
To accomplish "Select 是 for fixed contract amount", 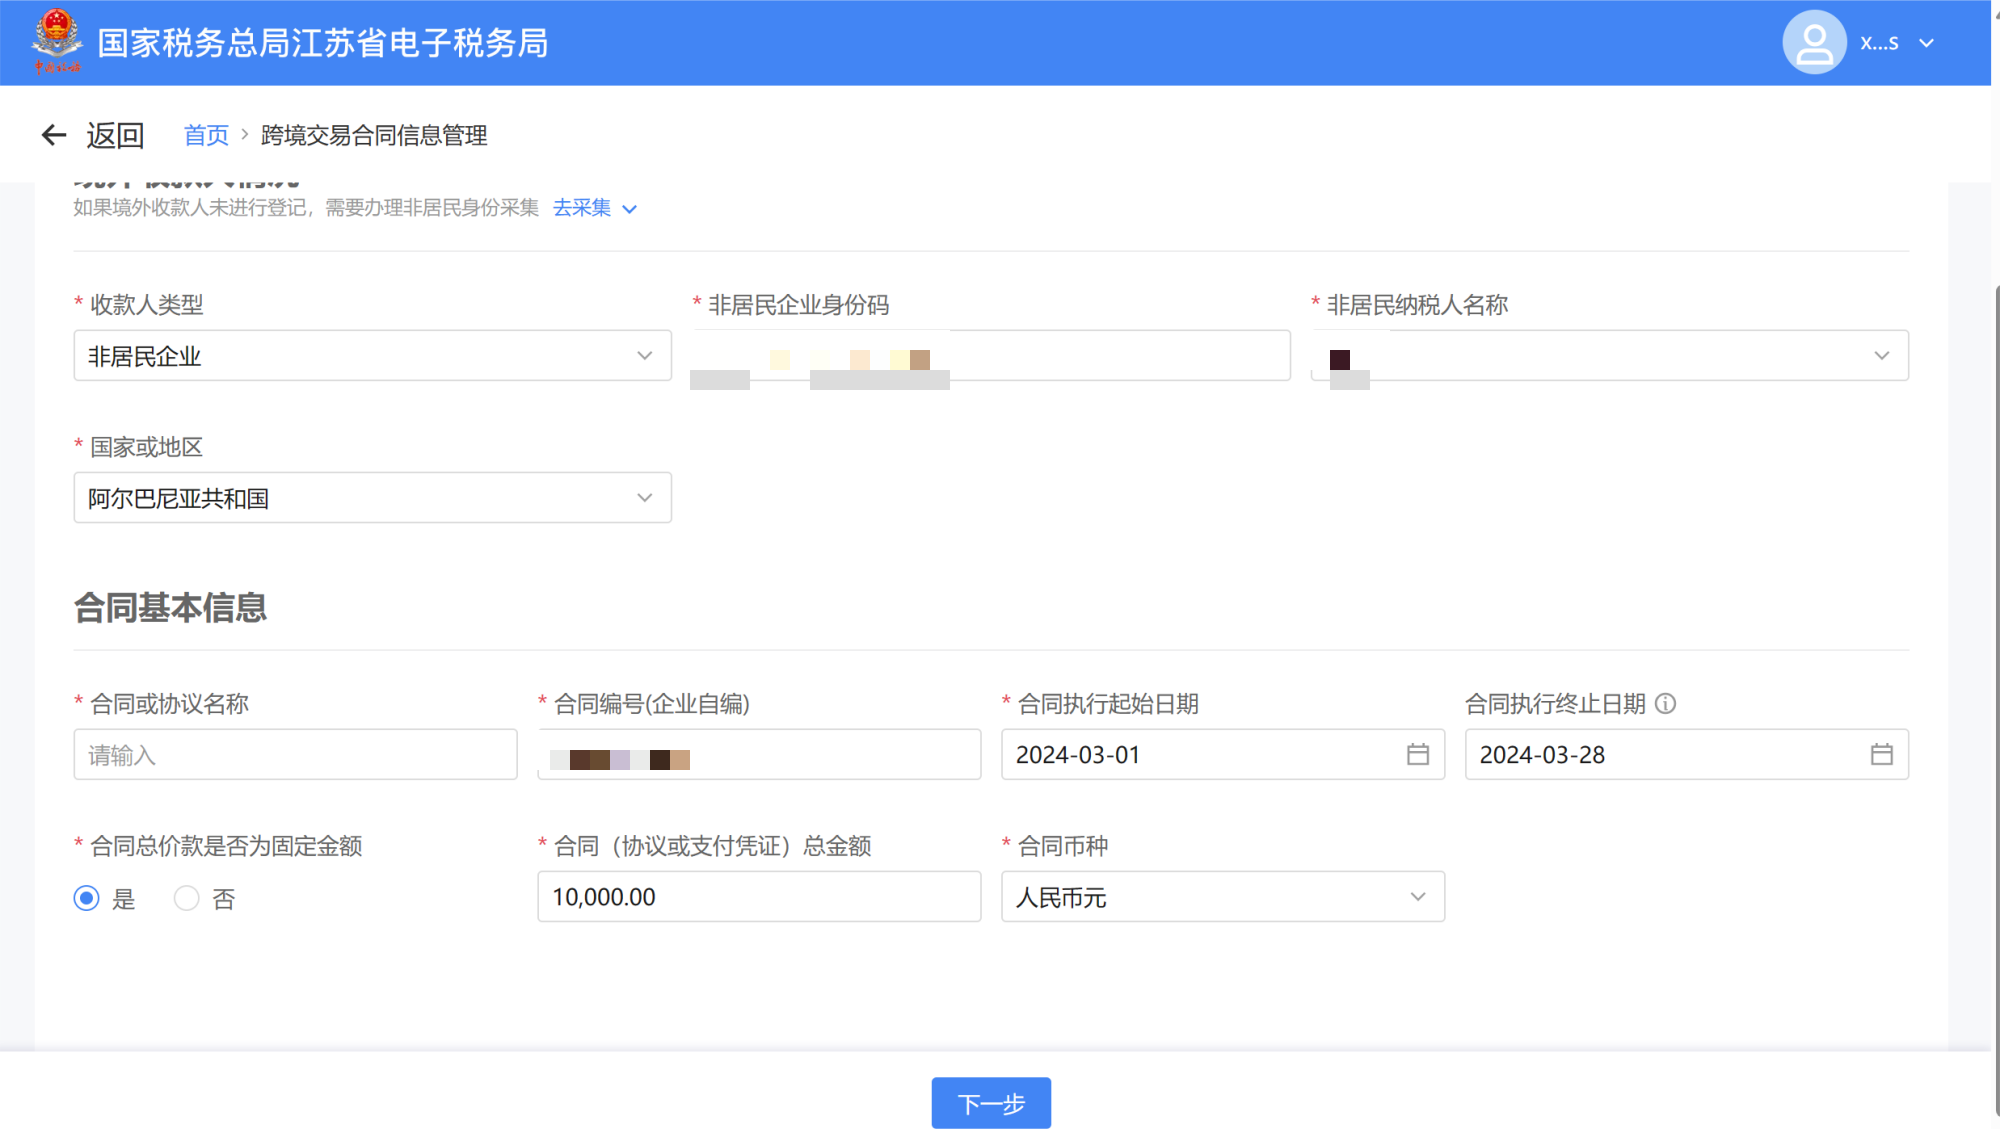I will click(x=87, y=898).
